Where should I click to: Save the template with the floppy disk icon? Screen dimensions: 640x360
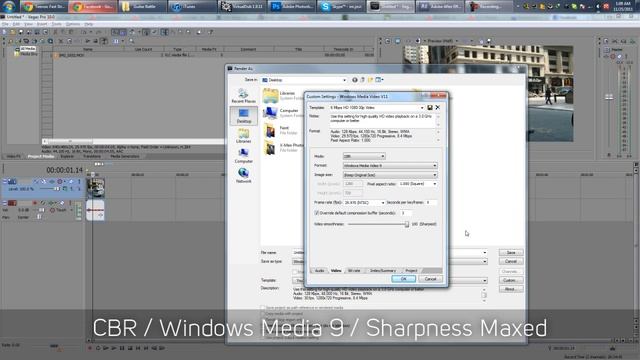point(430,107)
